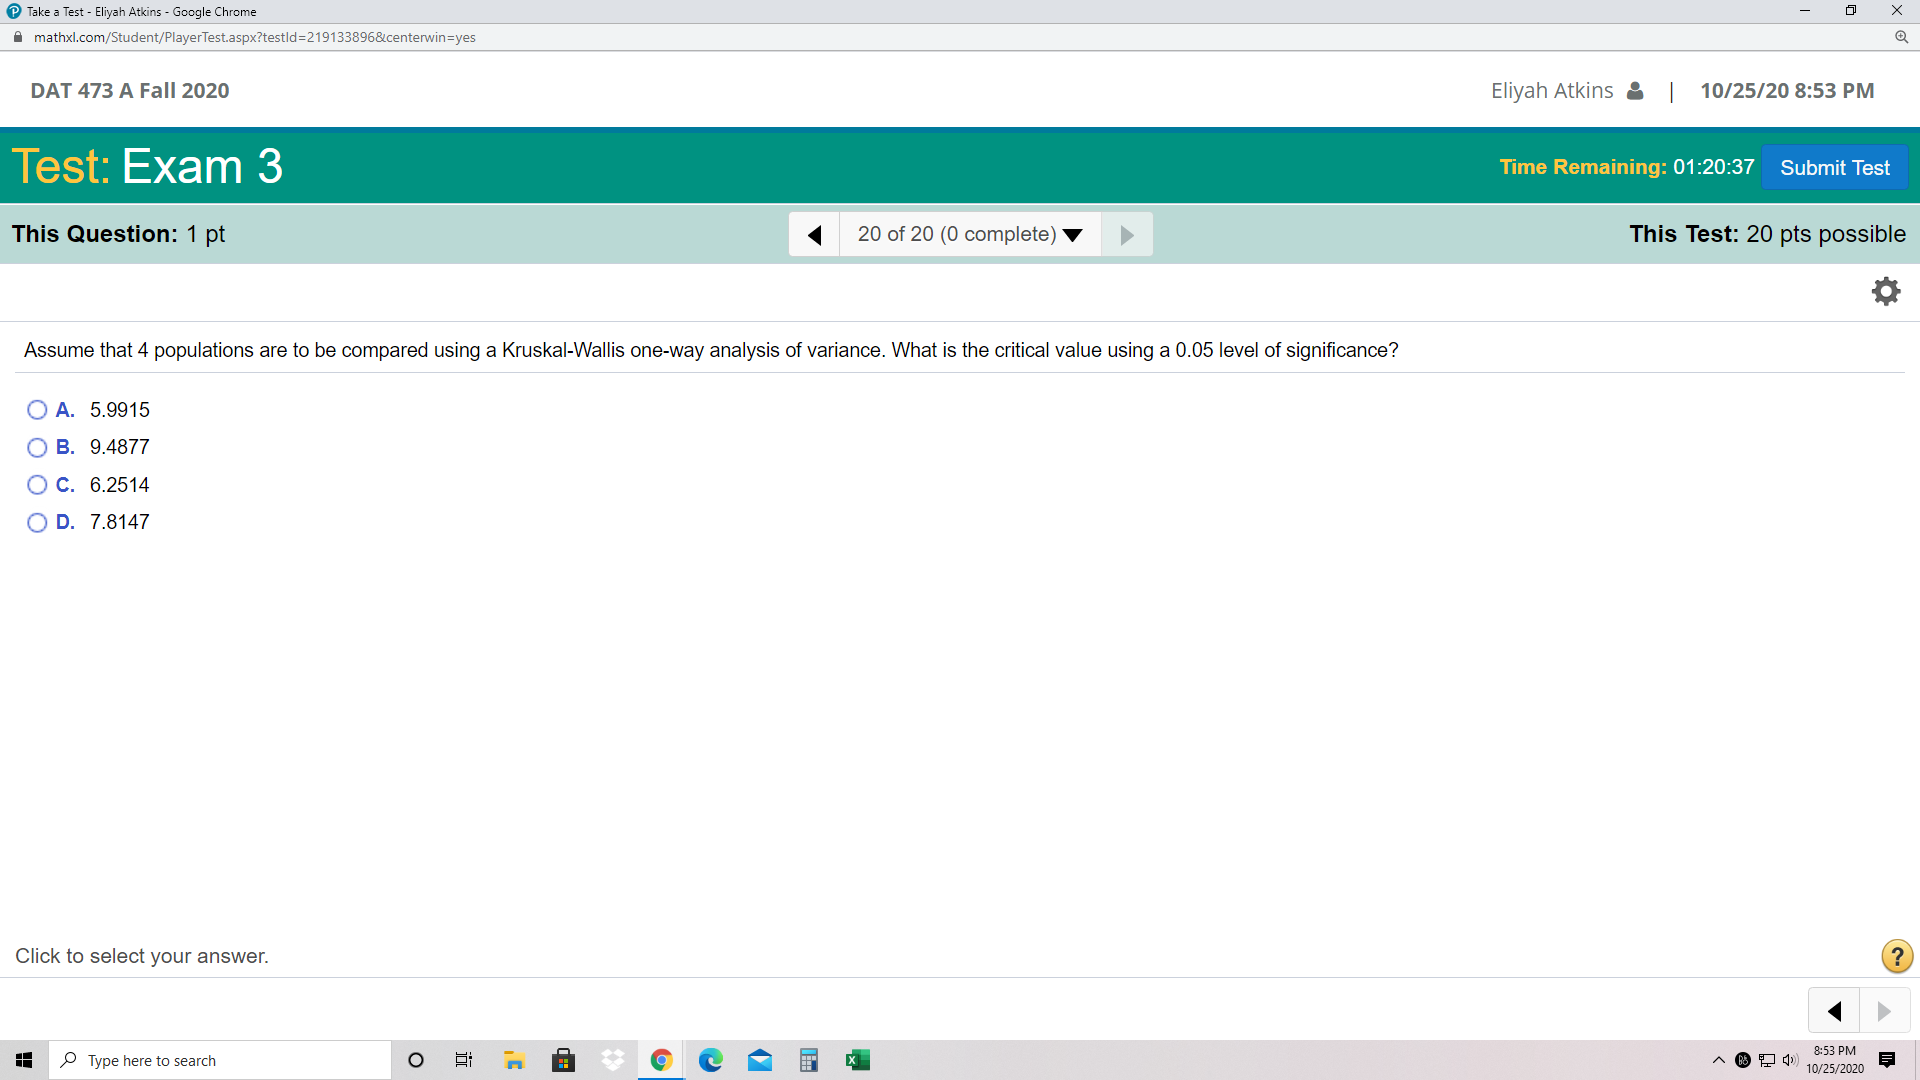Click the previous question arrow
The image size is (1920, 1080).
[x=814, y=233]
